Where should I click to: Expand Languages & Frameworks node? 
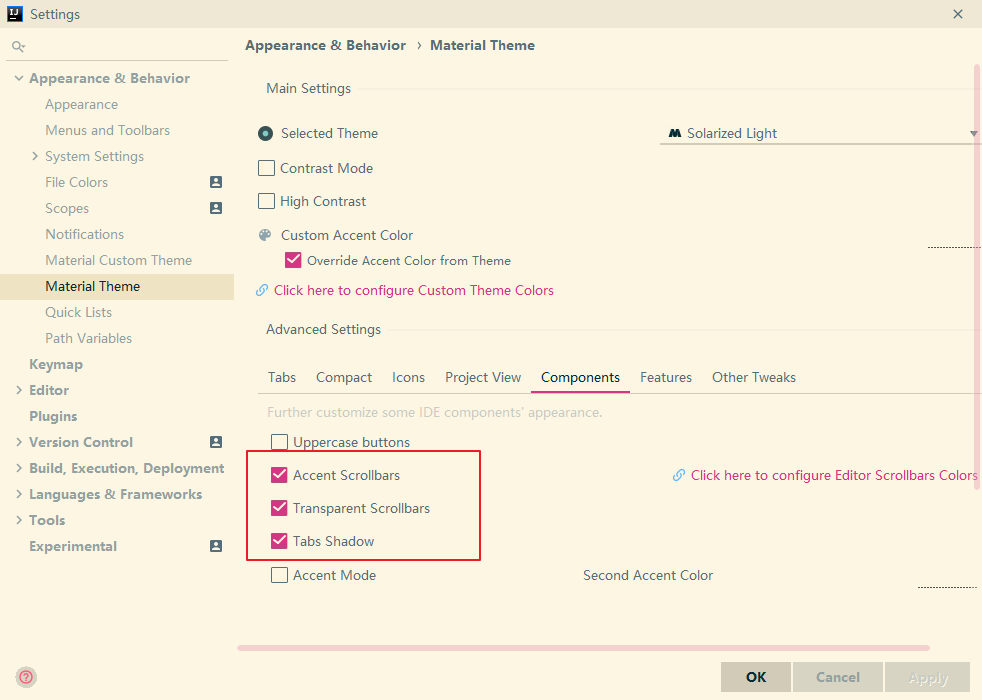(19, 494)
